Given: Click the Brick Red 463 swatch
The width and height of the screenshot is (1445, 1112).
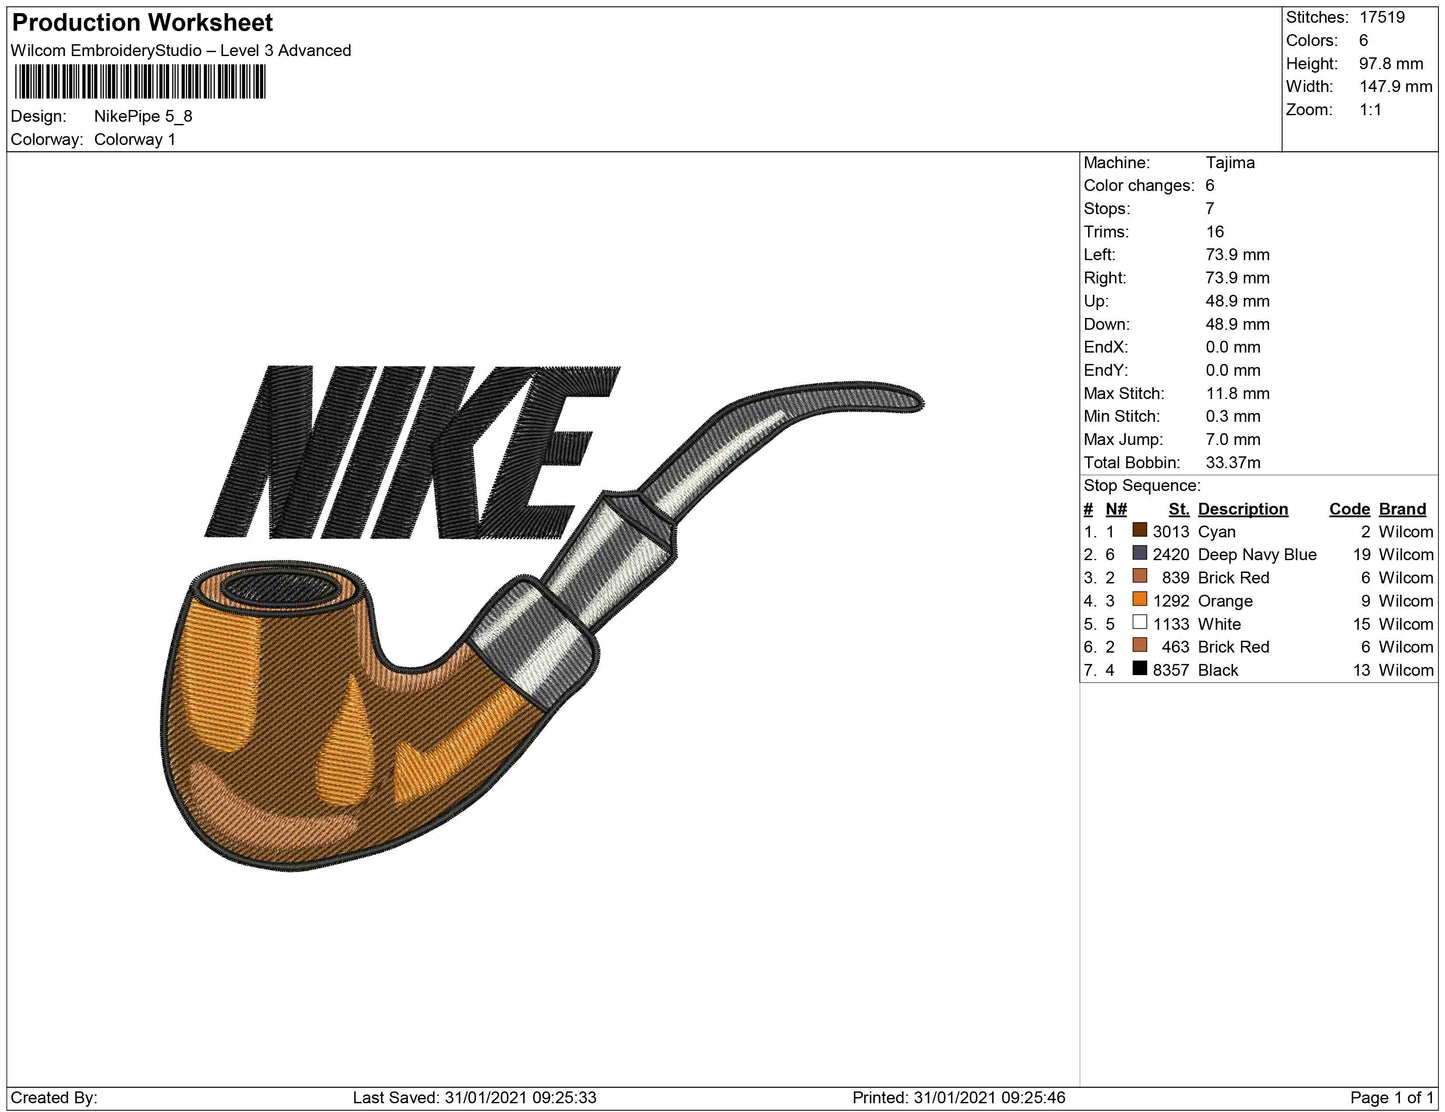Looking at the screenshot, I should point(1139,646).
